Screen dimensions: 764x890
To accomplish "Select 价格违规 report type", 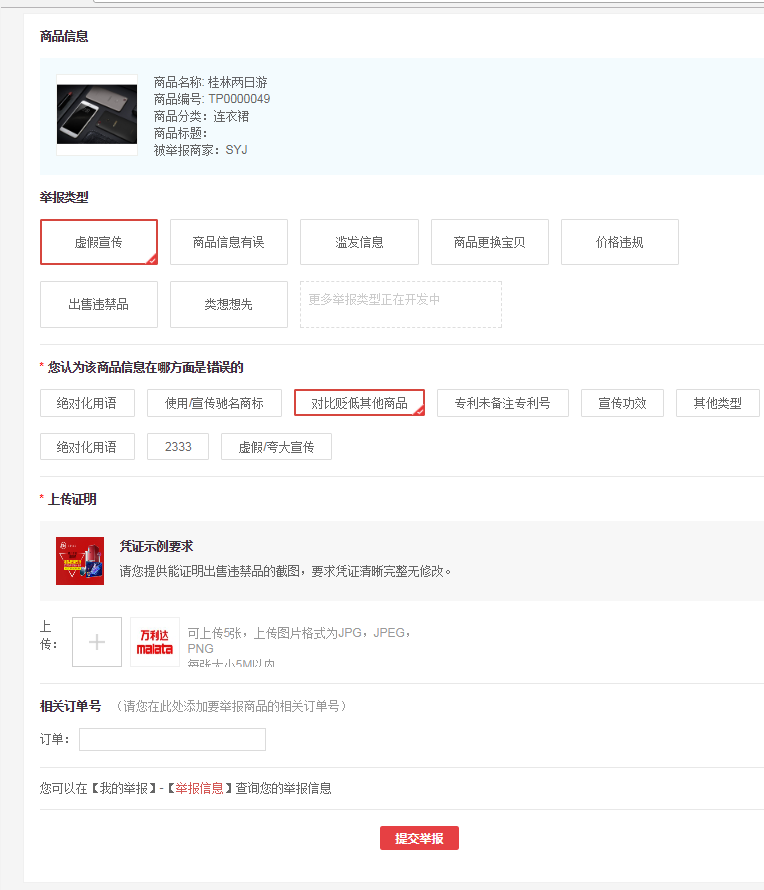I will [x=619, y=242].
